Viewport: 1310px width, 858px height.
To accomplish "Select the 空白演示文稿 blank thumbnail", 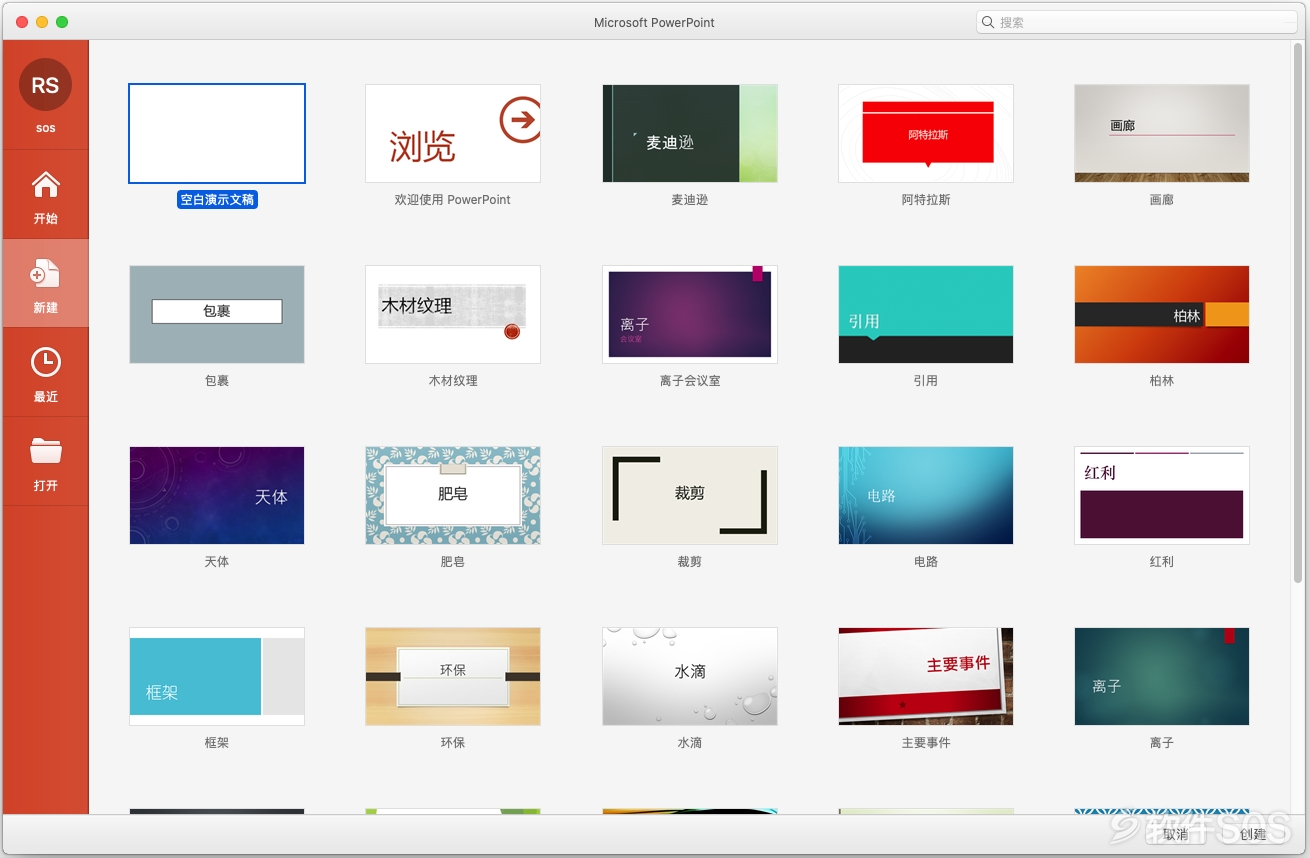I will pyautogui.click(x=217, y=134).
